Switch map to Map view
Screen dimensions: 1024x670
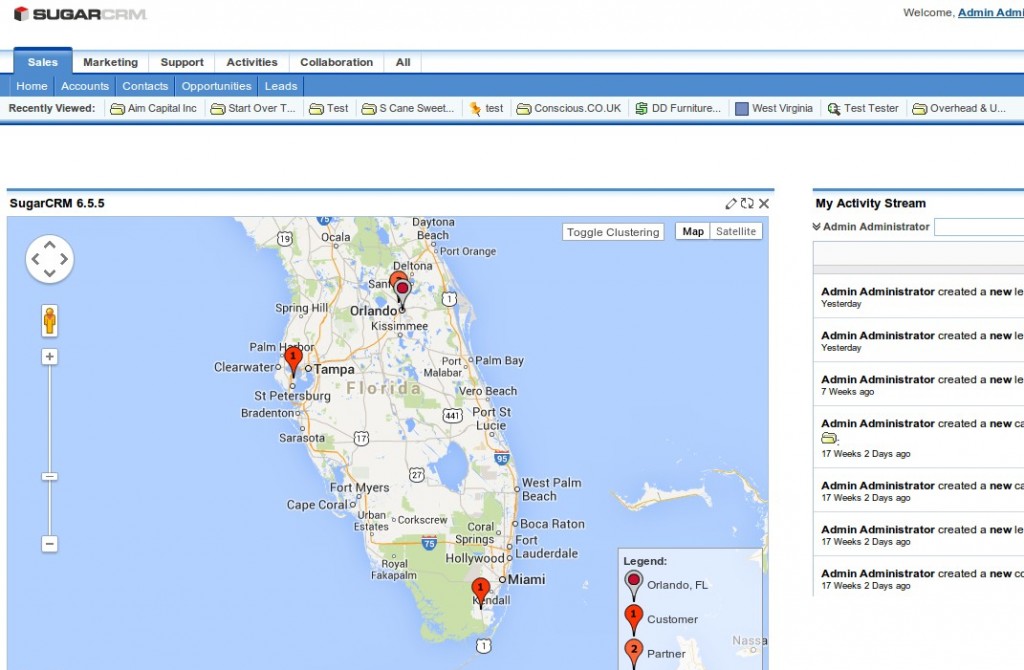tap(693, 231)
